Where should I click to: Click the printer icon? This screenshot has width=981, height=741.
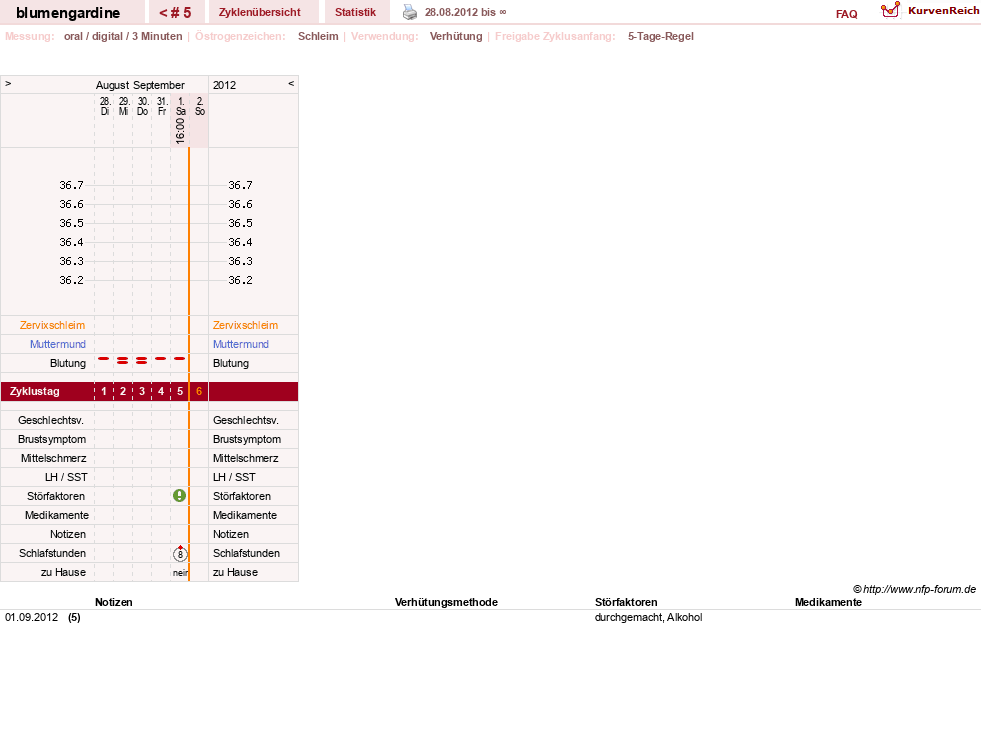pyautogui.click(x=410, y=12)
